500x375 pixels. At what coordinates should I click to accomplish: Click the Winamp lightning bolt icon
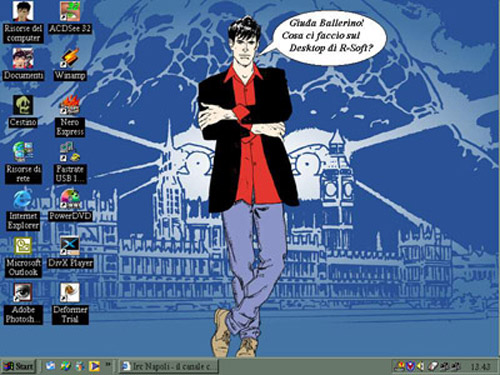point(70,58)
